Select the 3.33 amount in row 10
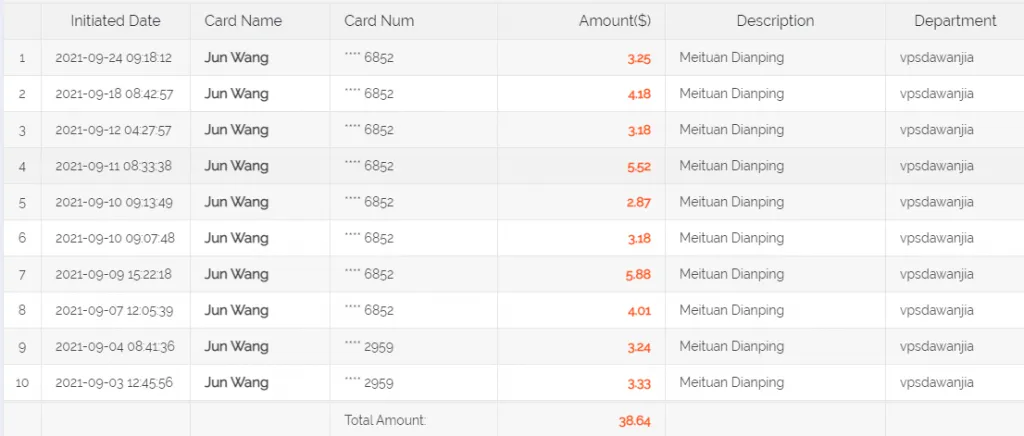This screenshot has height=436, width=1024. pos(639,382)
